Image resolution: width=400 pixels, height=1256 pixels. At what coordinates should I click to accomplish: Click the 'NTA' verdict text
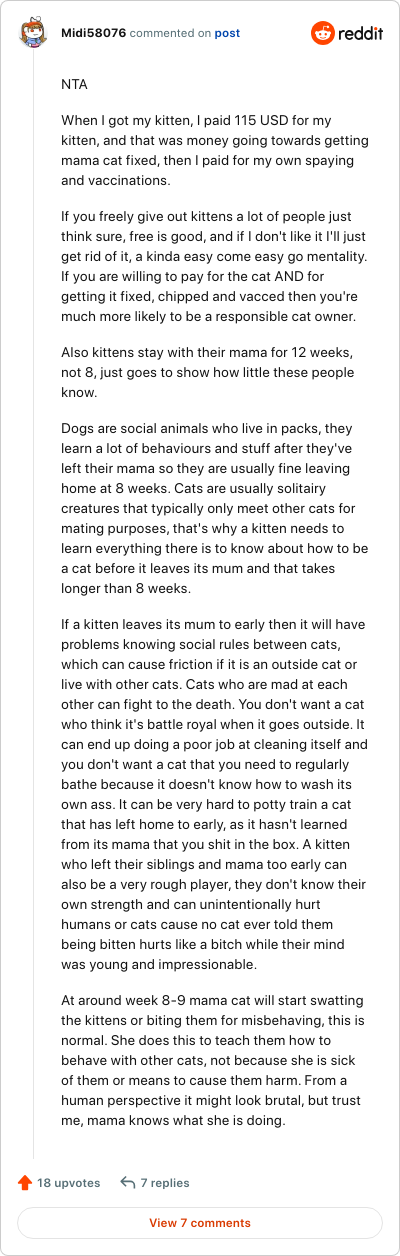(x=74, y=85)
